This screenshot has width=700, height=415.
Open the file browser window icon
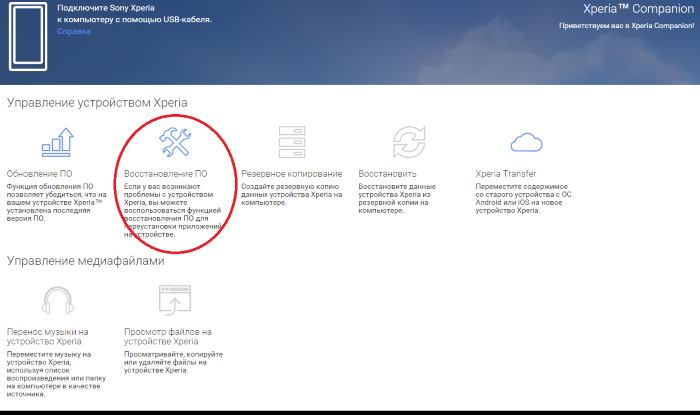point(175,300)
